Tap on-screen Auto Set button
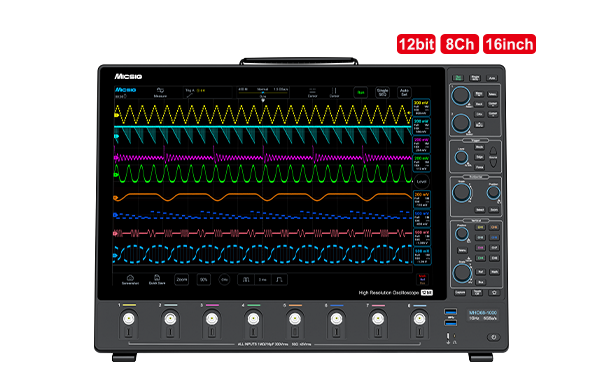This screenshot has height=380, width=600. click(404, 92)
